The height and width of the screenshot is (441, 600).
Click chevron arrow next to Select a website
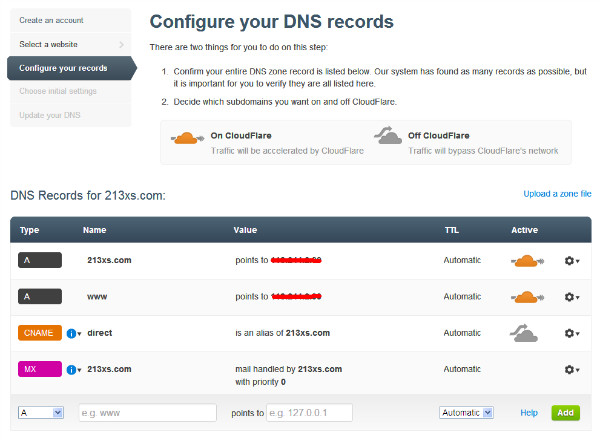point(122,44)
